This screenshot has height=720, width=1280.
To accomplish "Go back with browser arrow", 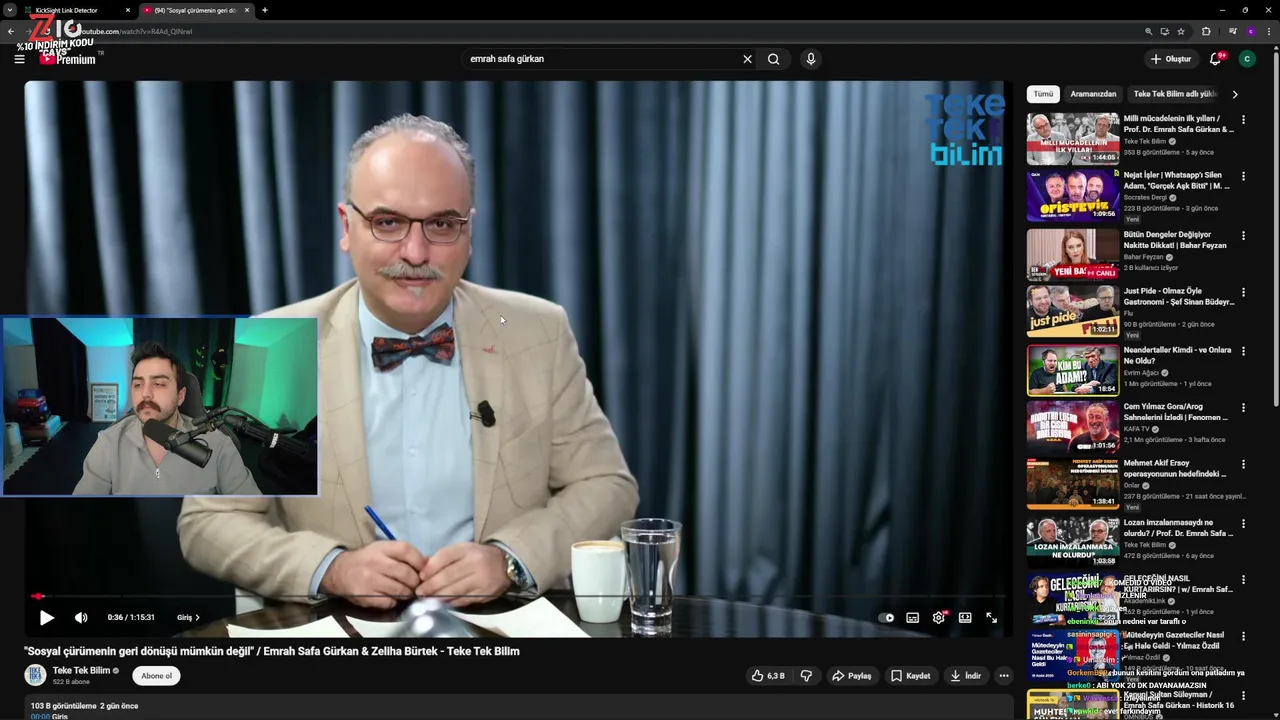I will (10, 31).
